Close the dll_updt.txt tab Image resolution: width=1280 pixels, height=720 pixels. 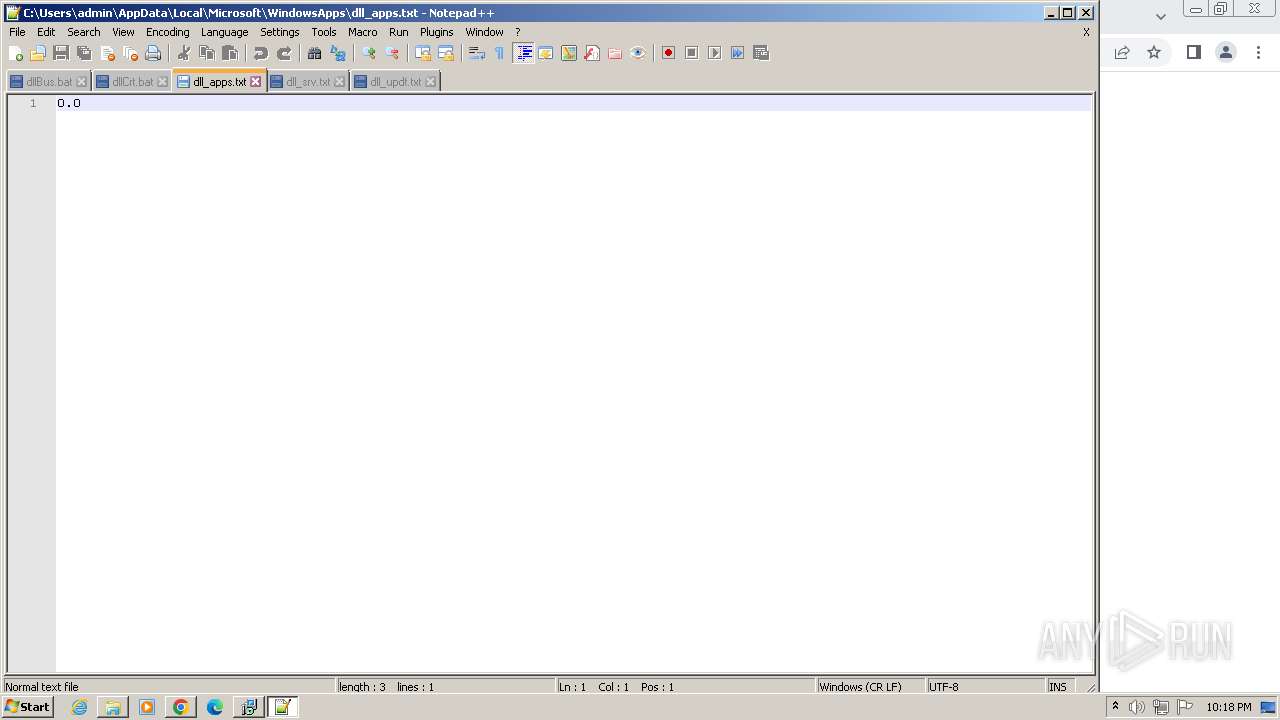(431, 82)
